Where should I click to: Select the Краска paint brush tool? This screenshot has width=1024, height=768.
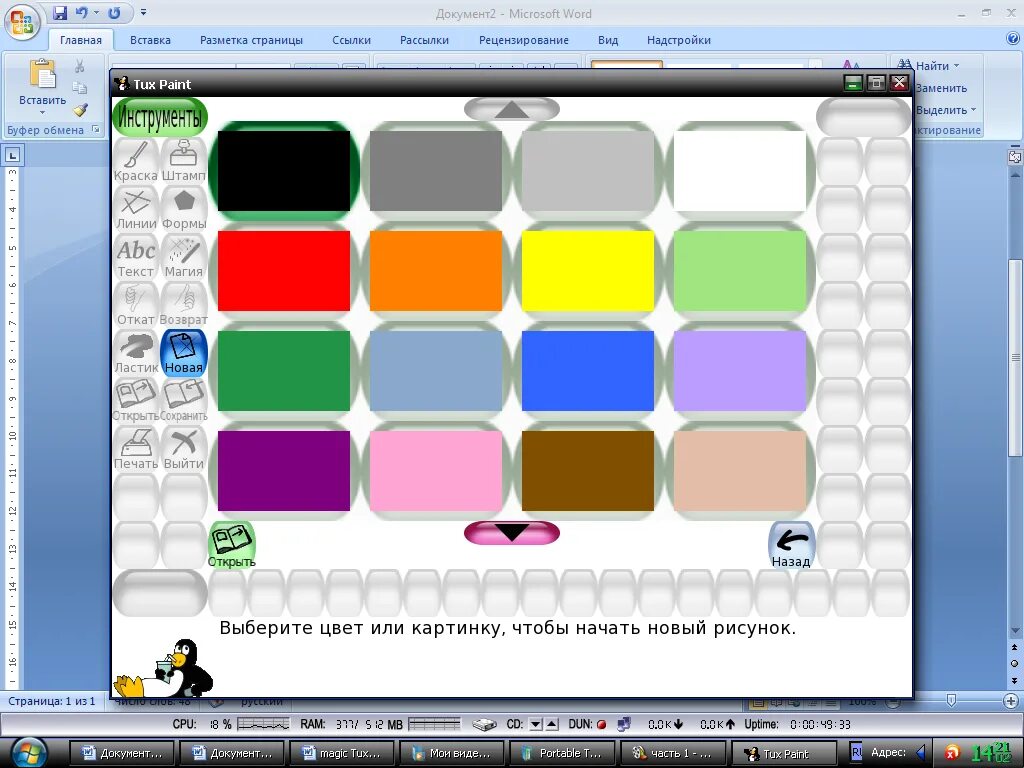point(136,161)
